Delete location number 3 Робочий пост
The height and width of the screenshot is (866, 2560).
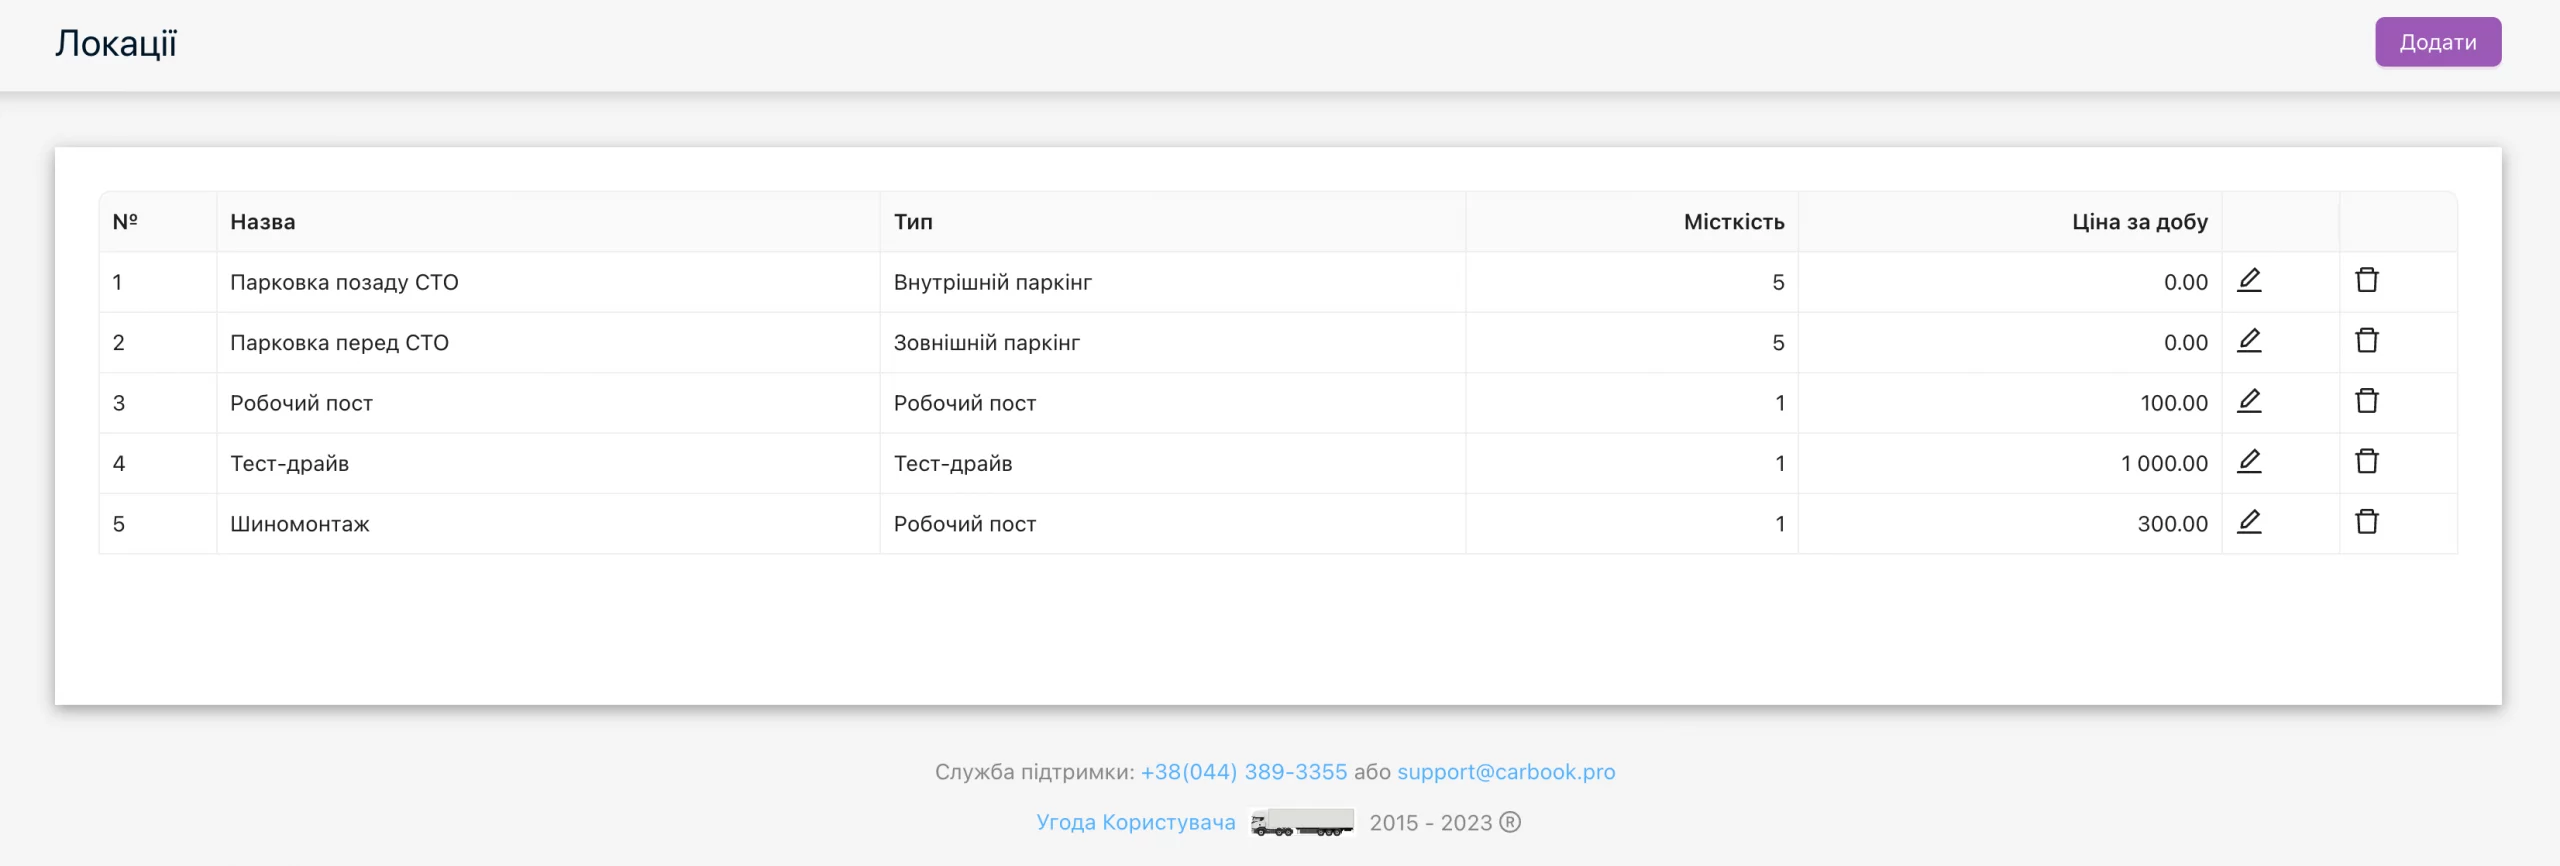tap(2366, 401)
